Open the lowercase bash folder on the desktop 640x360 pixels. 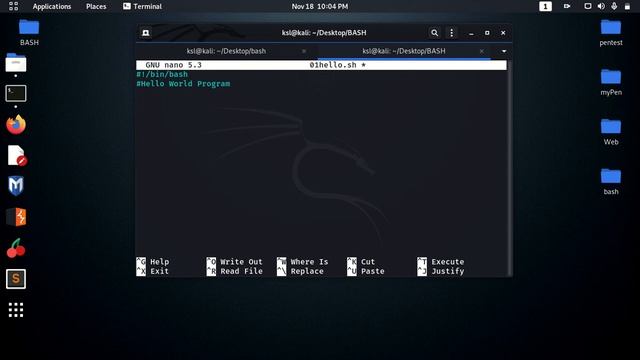pos(611,182)
